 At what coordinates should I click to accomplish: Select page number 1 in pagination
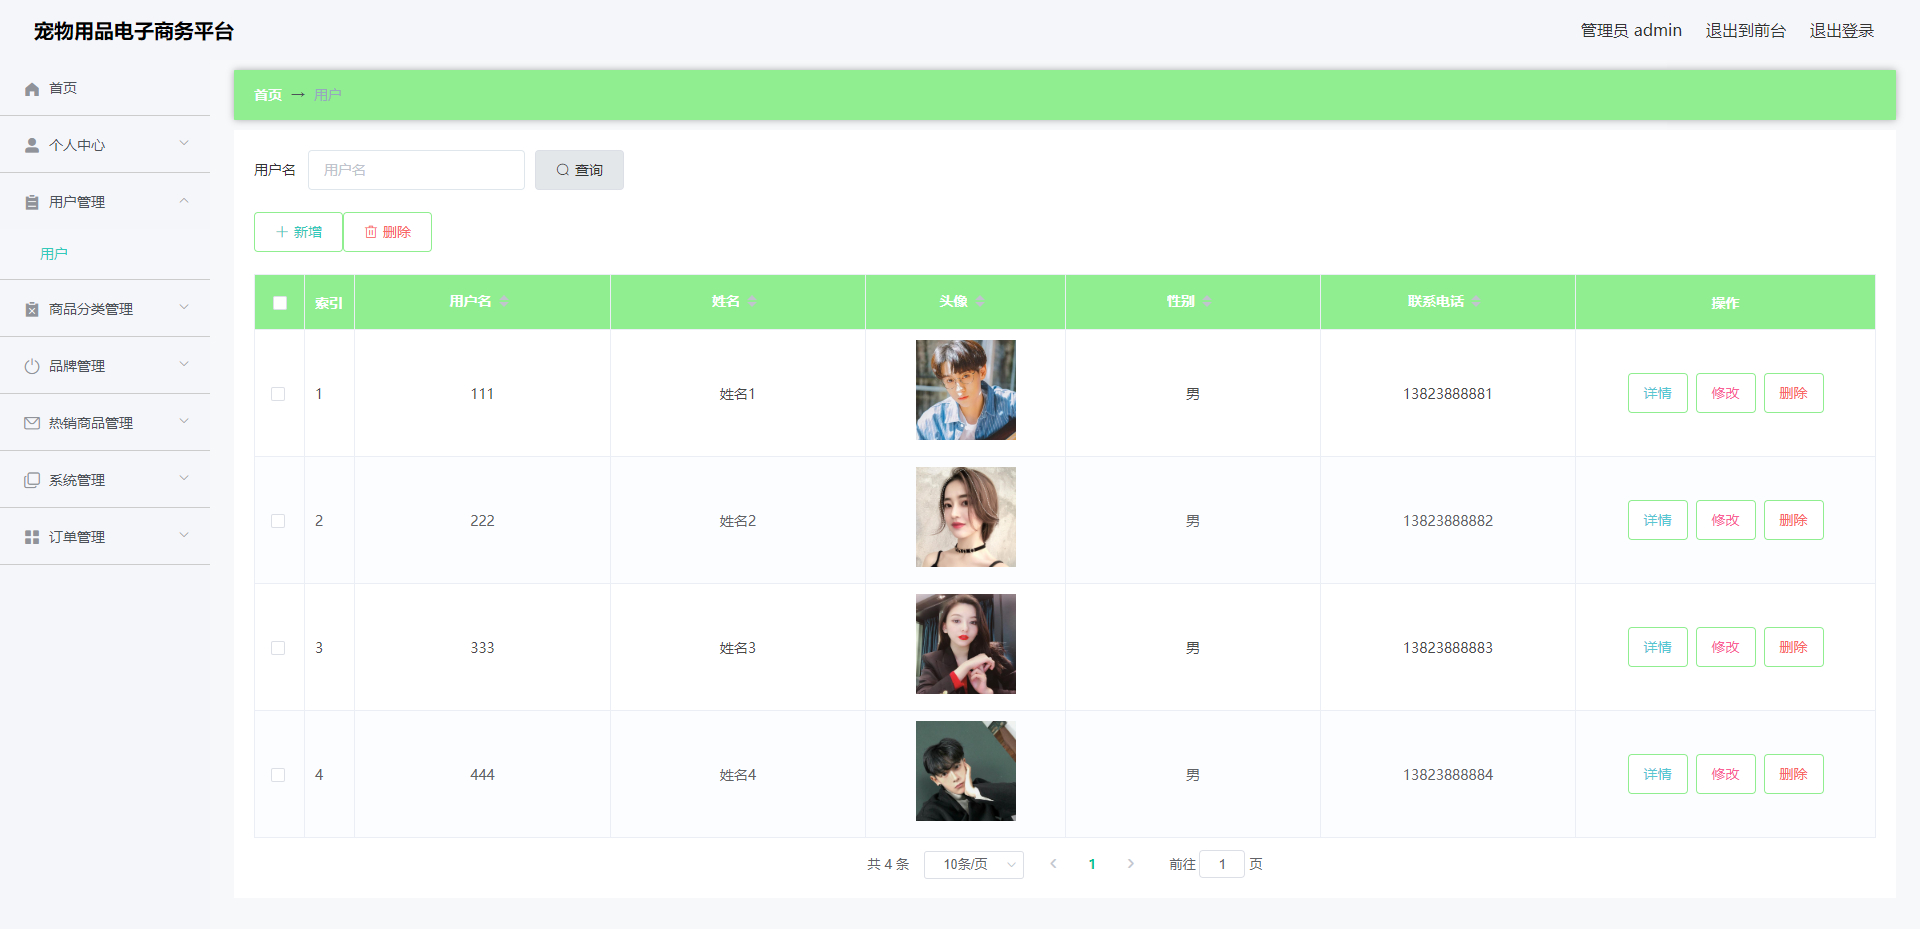tap(1092, 864)
